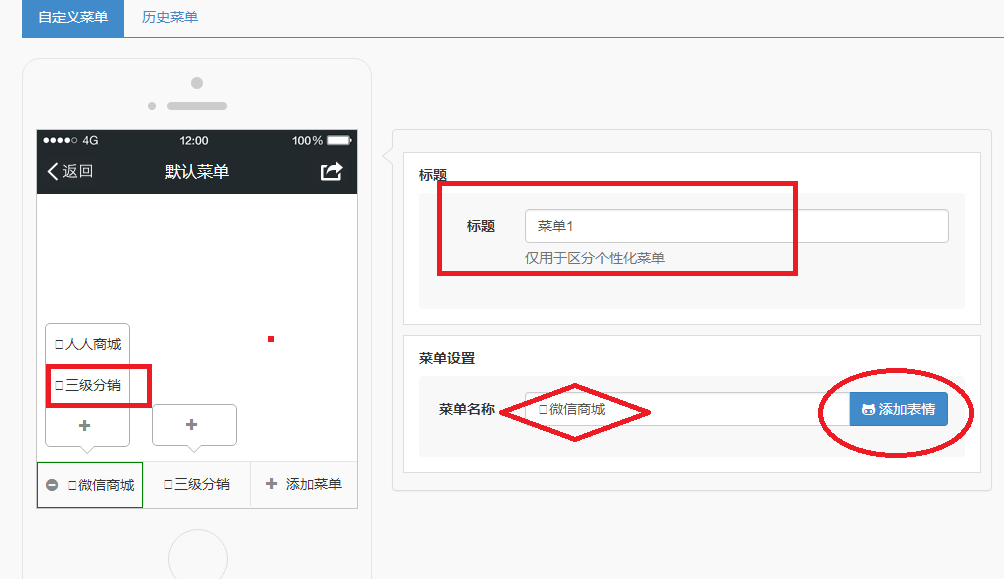Add submenu with plus under 三级分销 popup item
Viewport: 1004px width, 579px height.
[x=85, y=425]
